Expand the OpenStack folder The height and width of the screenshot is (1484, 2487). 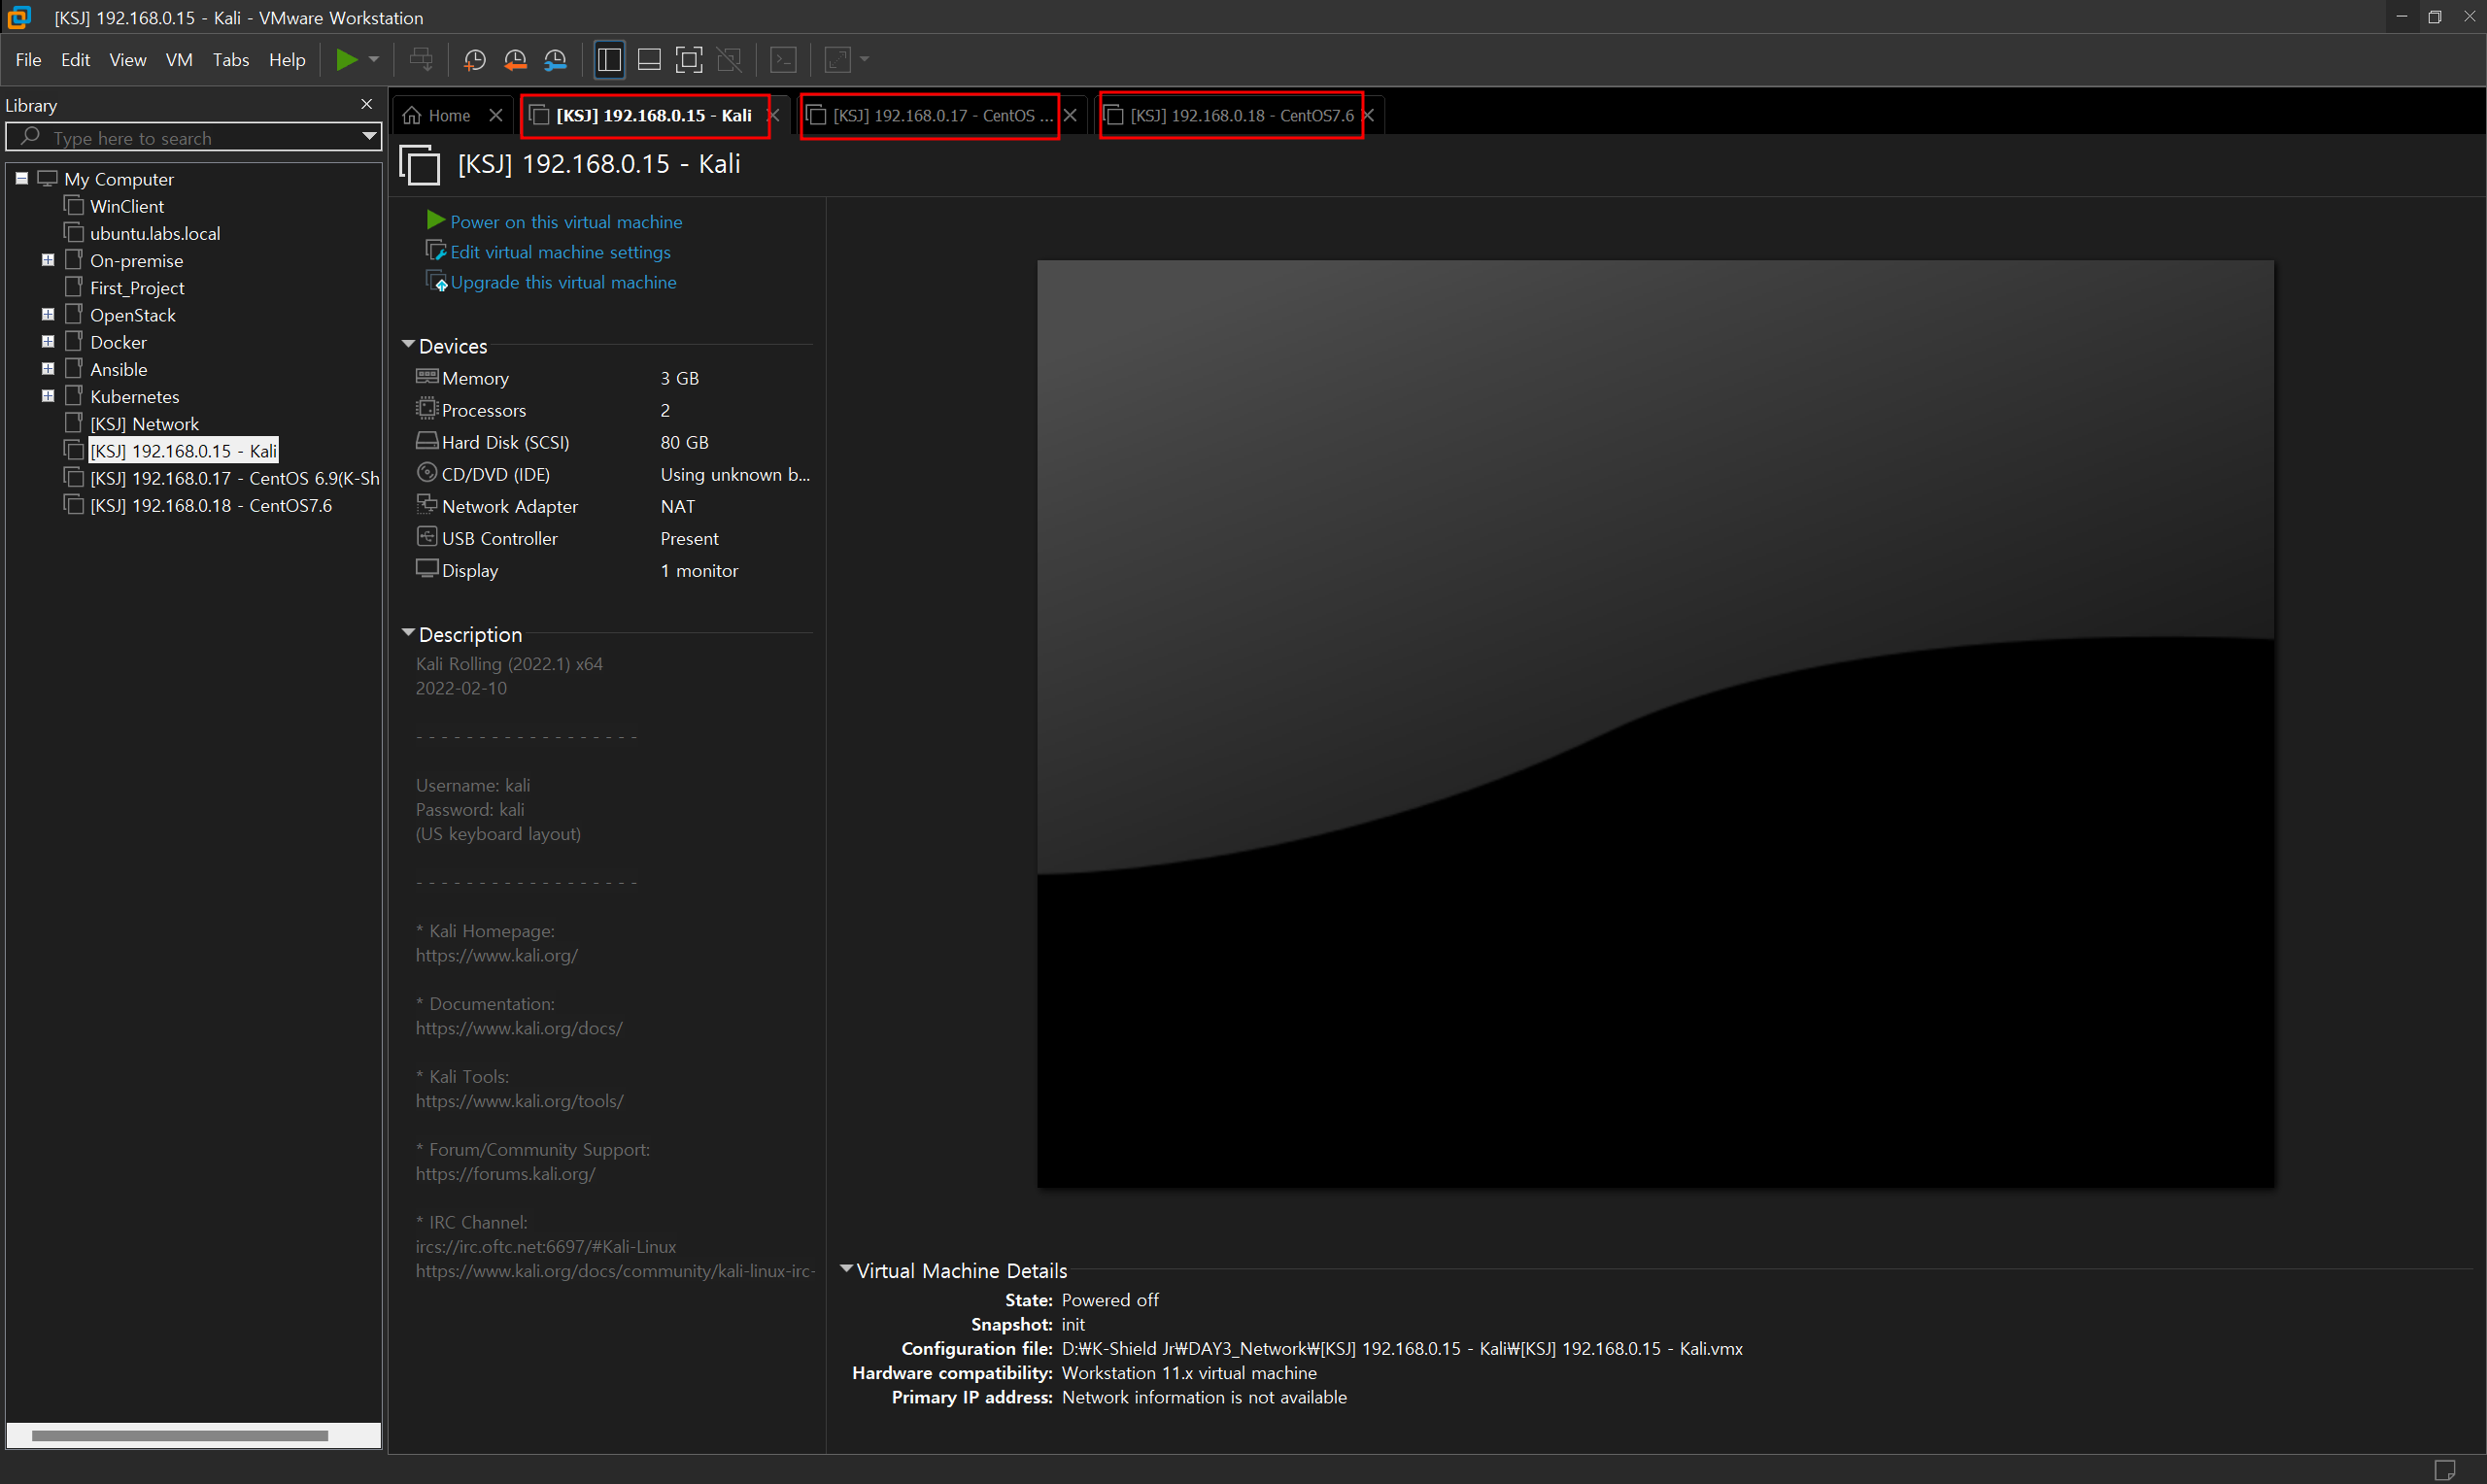[x=47, y=314]
